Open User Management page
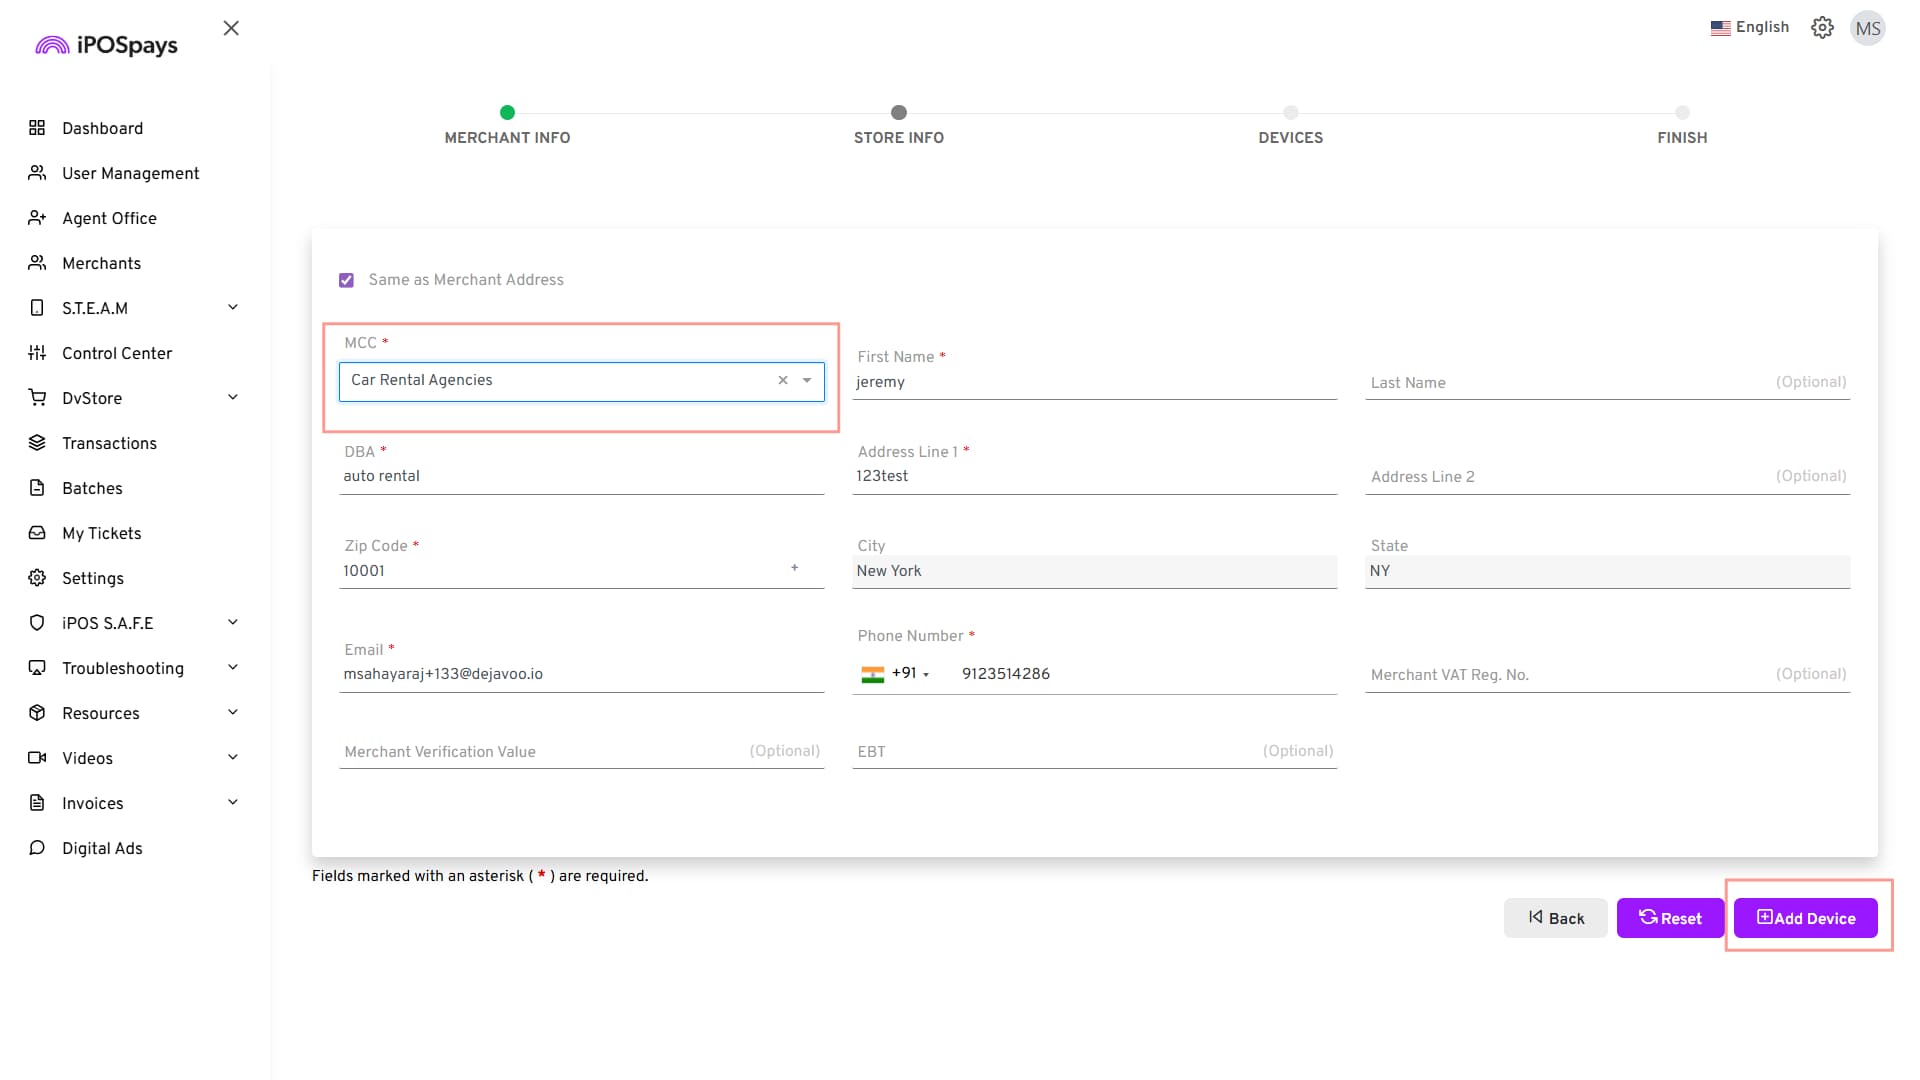Viewport: 1920px width, 1080px height. coord(130,173)
